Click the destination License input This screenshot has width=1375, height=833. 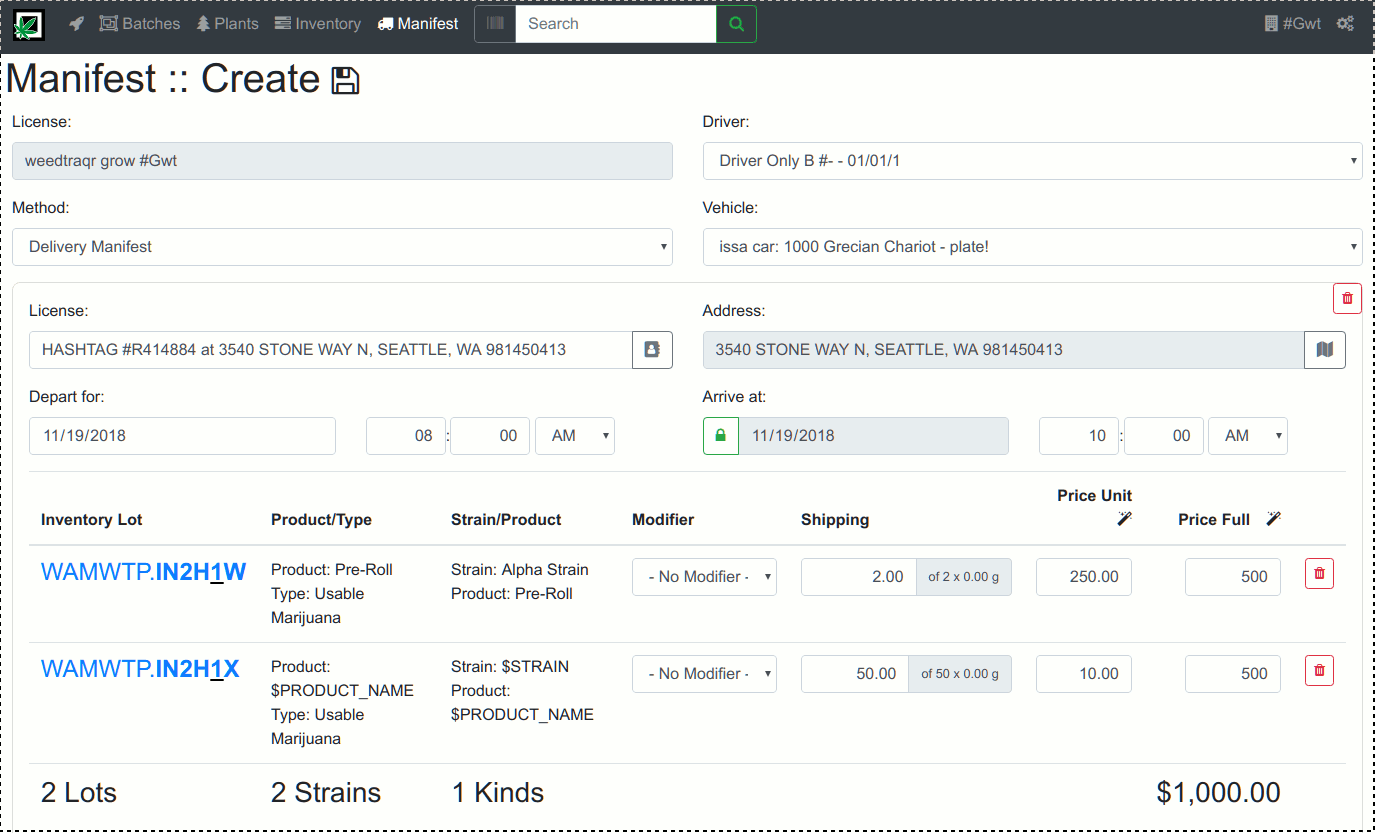pos(331,350)
